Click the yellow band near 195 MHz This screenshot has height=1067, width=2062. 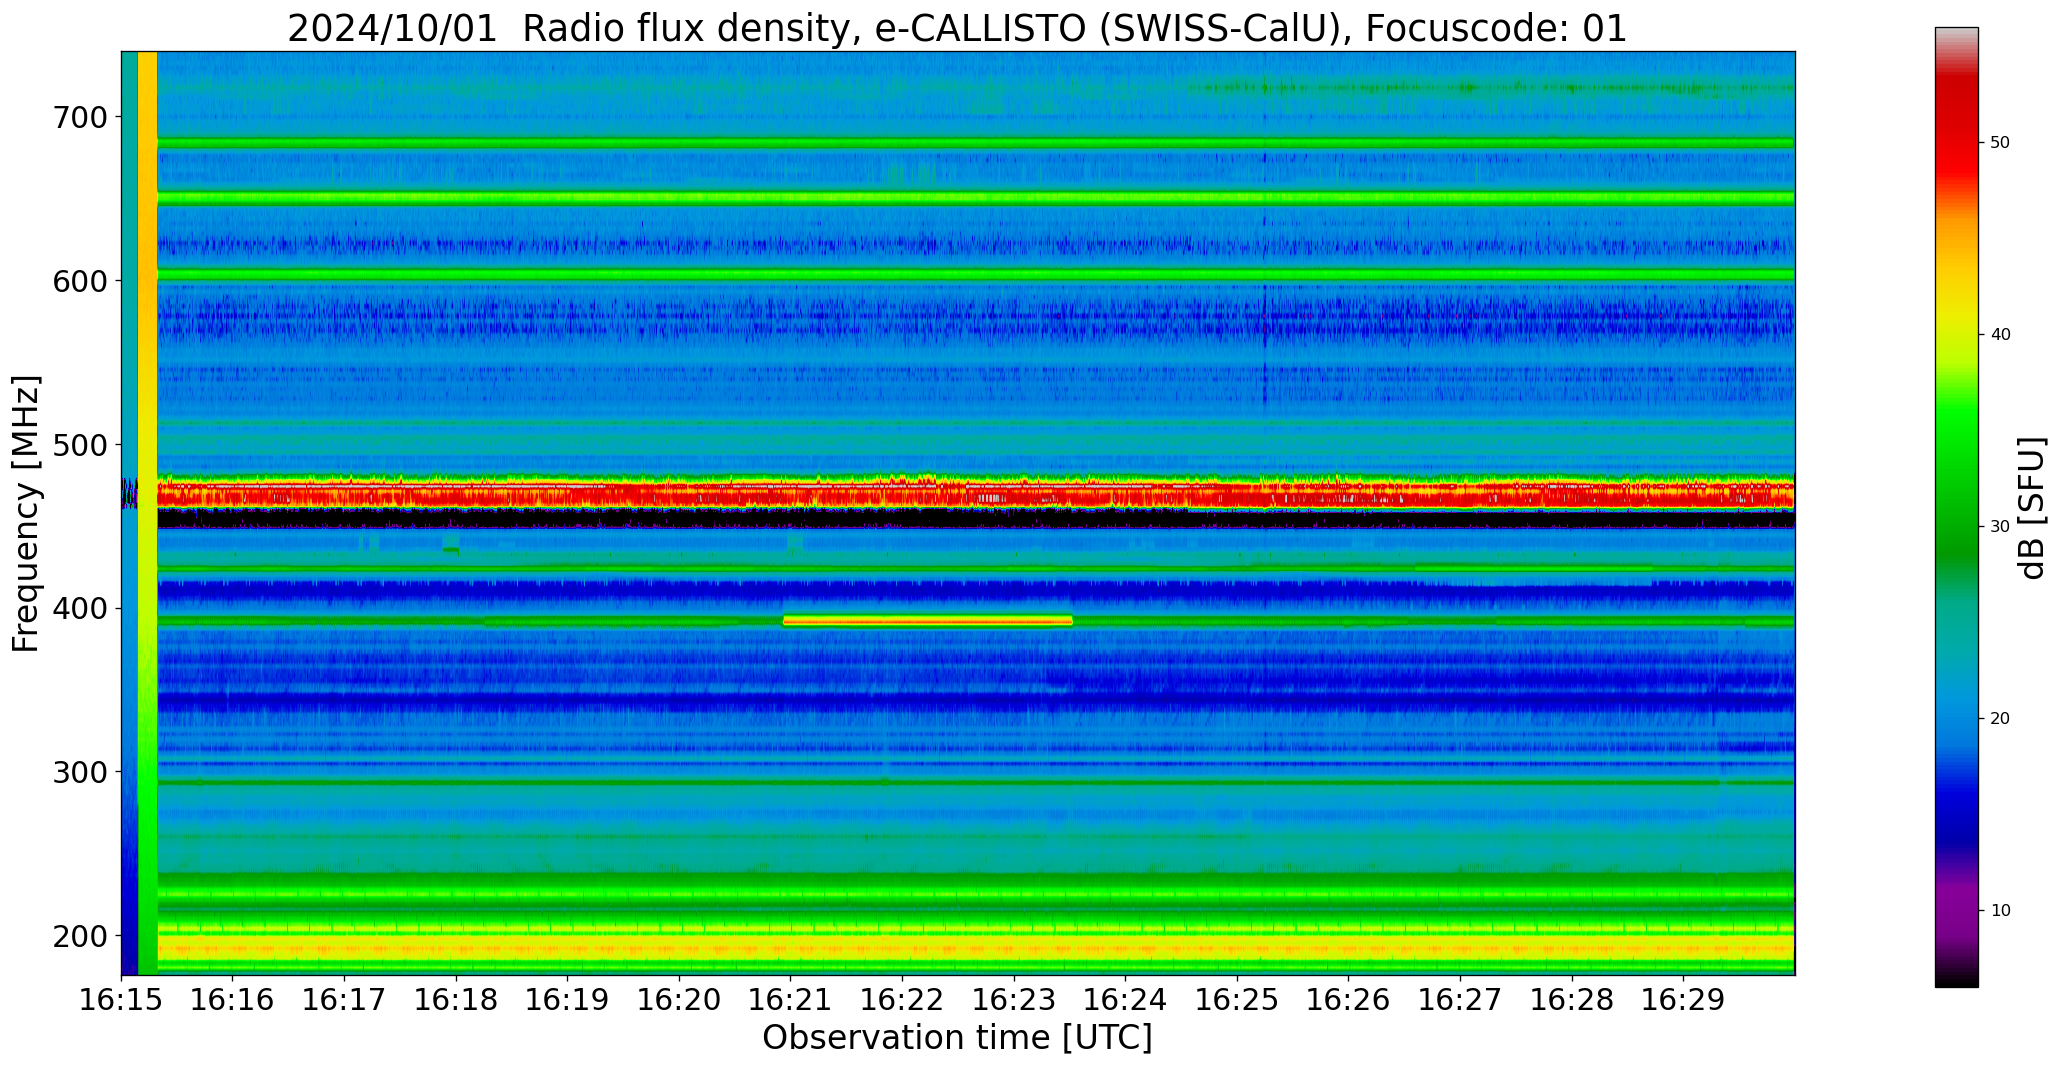pos(975,946)
